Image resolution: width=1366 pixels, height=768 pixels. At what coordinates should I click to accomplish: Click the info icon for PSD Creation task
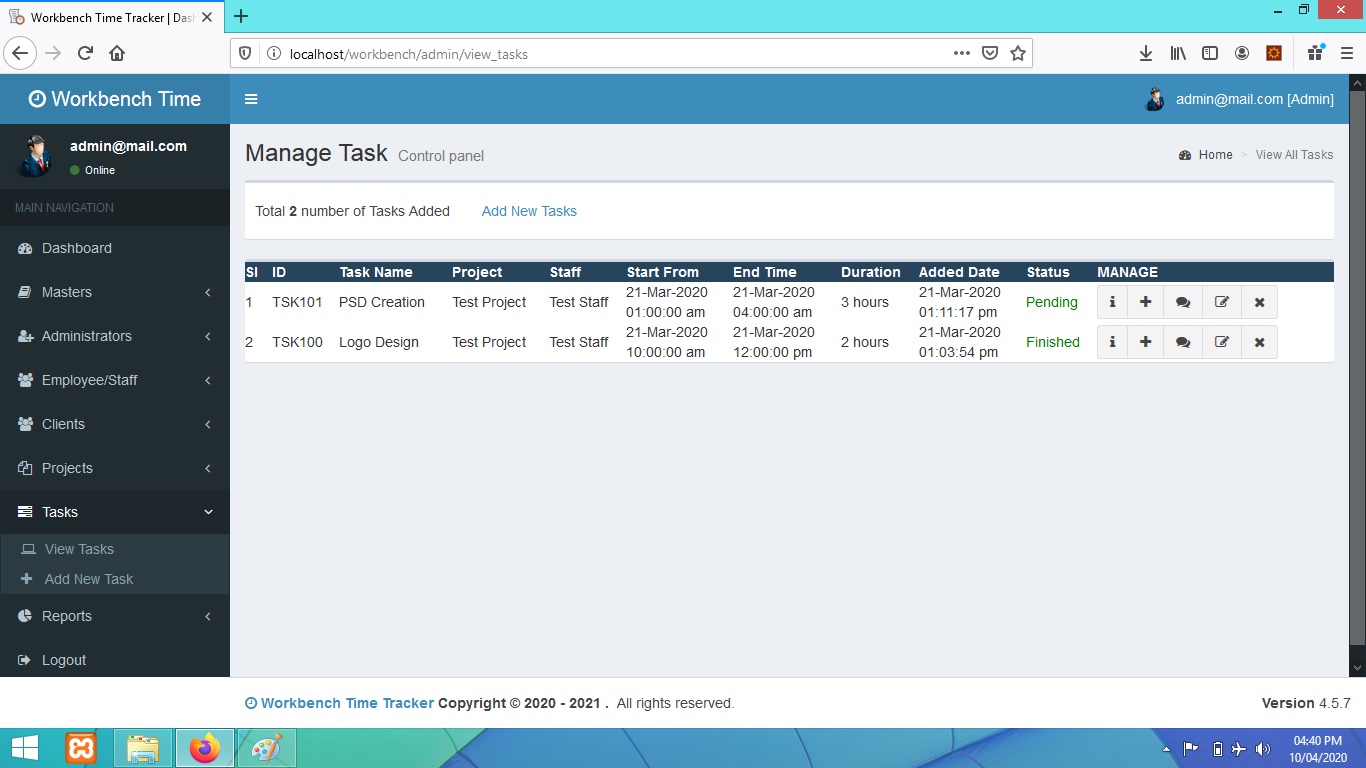coord(1112,302)
